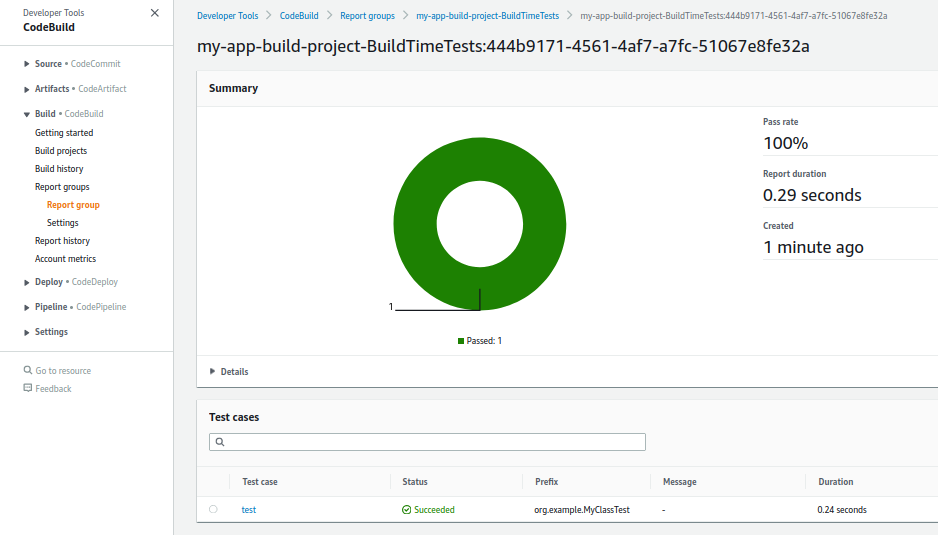The height and width of the screenshot is (535, 938).
Task: Expand the Pipeline CodePipeline section
Action: (x=27, y=307)
